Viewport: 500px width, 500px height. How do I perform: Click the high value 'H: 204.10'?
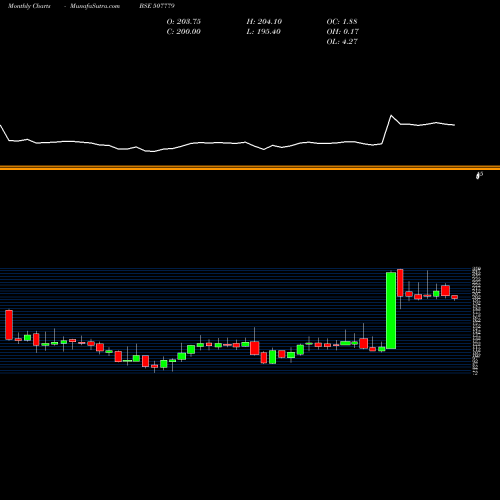(x=264, y=22)
